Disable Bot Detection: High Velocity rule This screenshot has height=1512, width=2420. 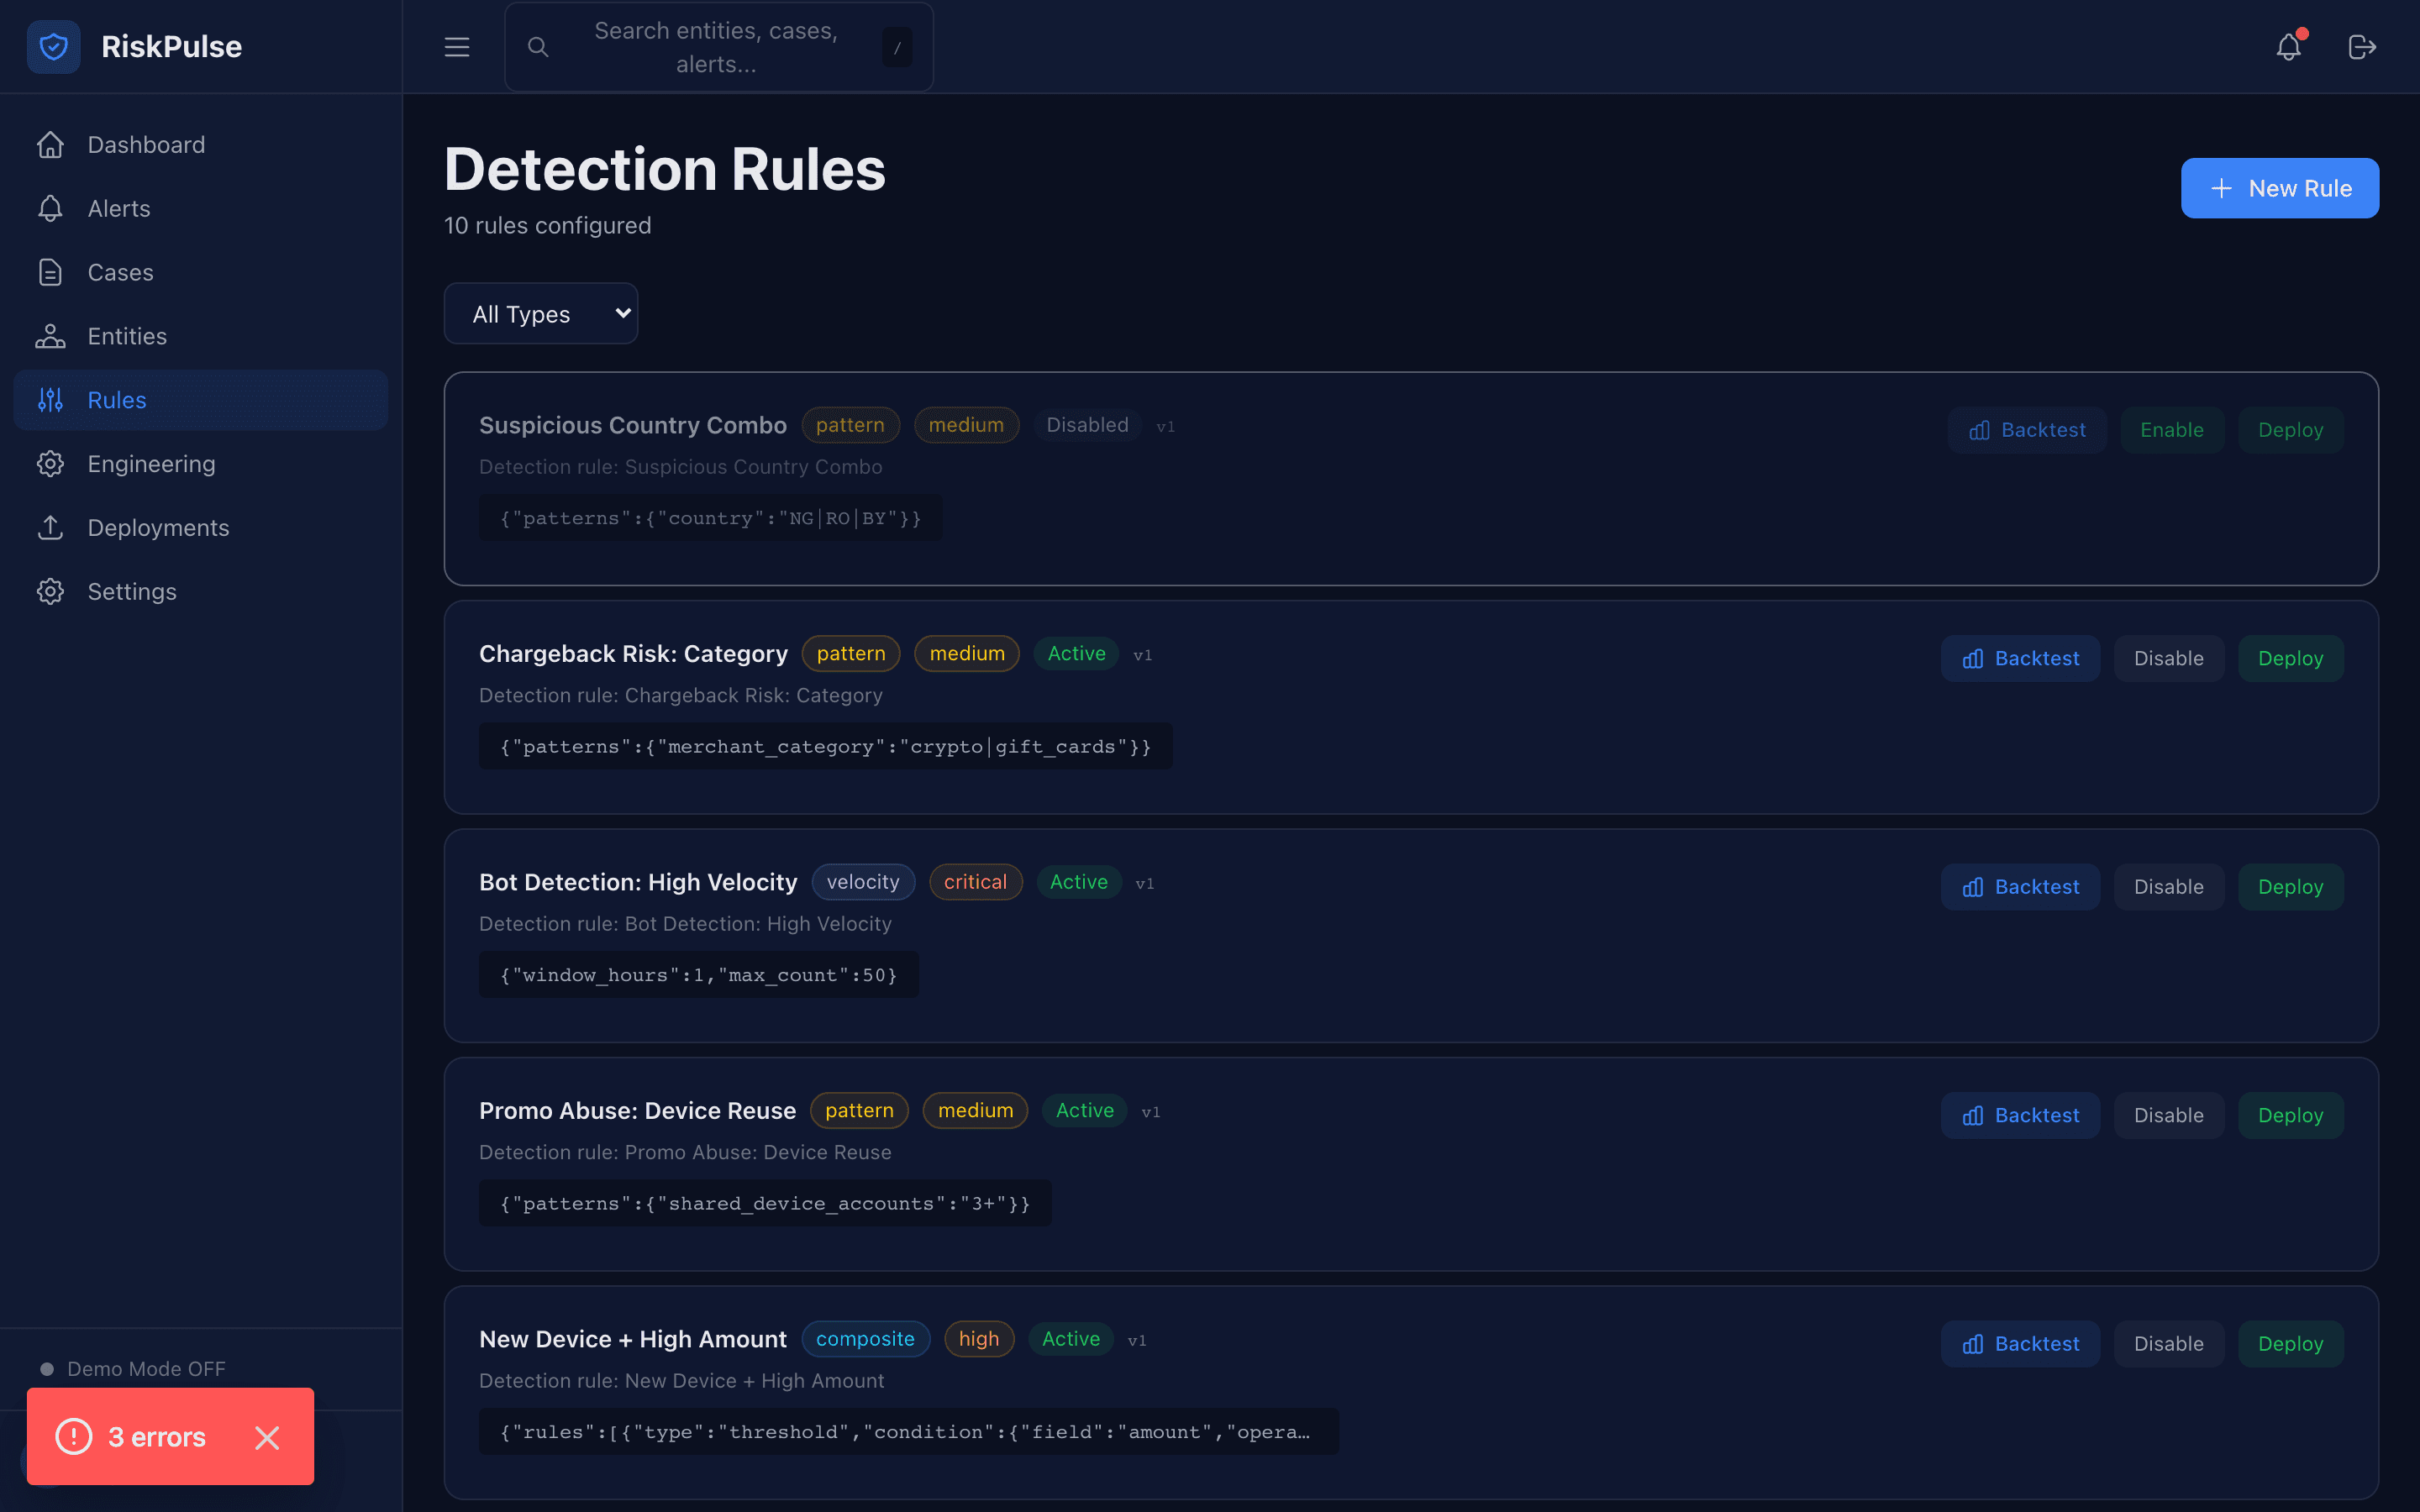[2168, 887]
